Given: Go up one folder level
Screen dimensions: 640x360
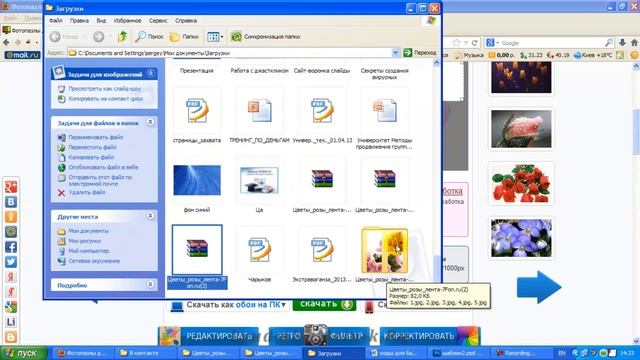Looking at the screenshot, I should click(122, 37).
